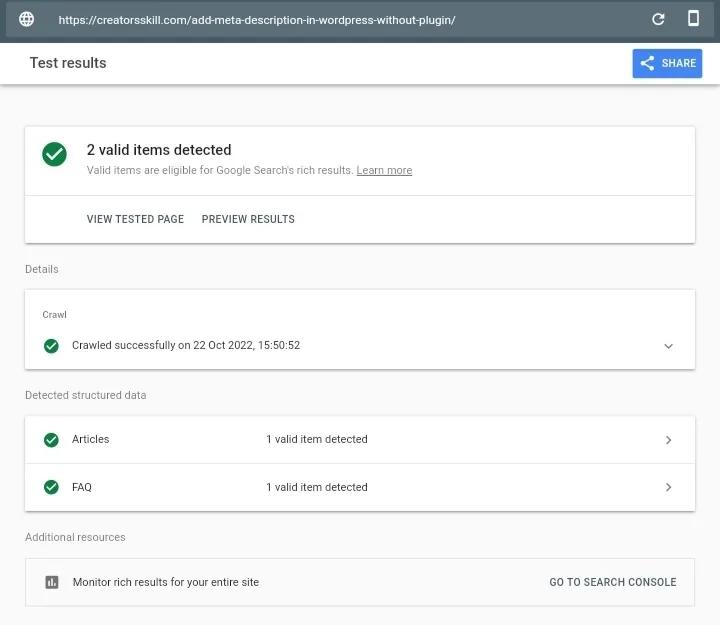Select the FAQ valid item text
Image resolution: width=720 pixels, height=625 pixels.
tap(317, 488)
